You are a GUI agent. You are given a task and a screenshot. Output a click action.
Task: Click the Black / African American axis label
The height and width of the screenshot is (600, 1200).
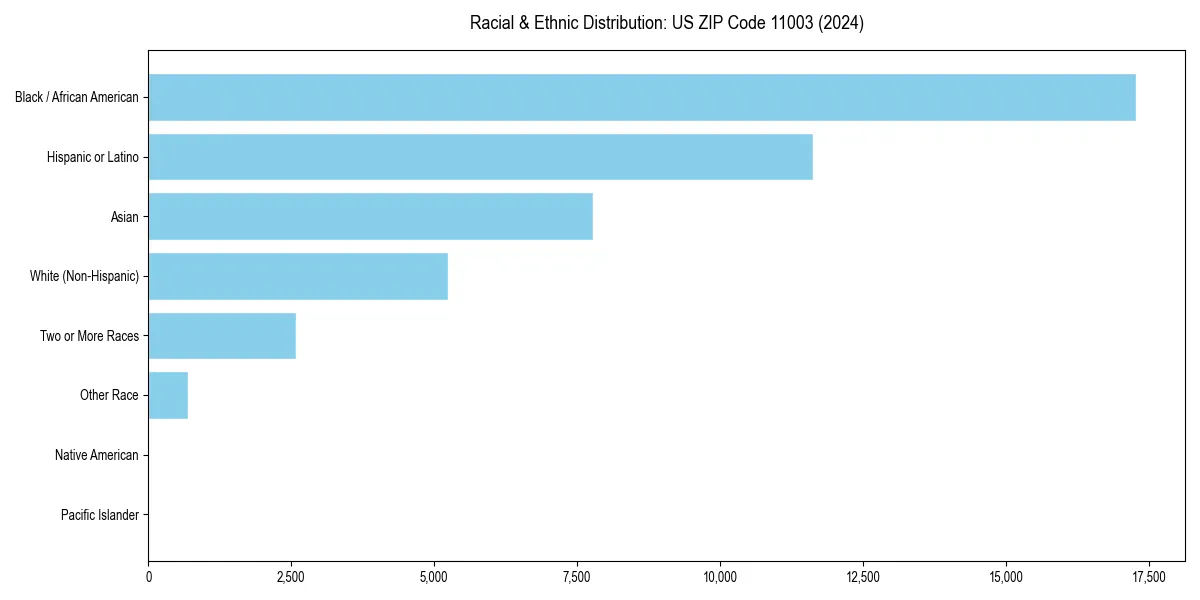[x=77, y=97]
